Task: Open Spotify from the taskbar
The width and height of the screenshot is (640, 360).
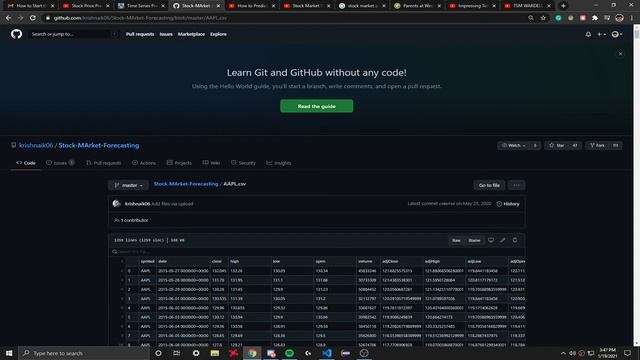Action: pos(289,353)
